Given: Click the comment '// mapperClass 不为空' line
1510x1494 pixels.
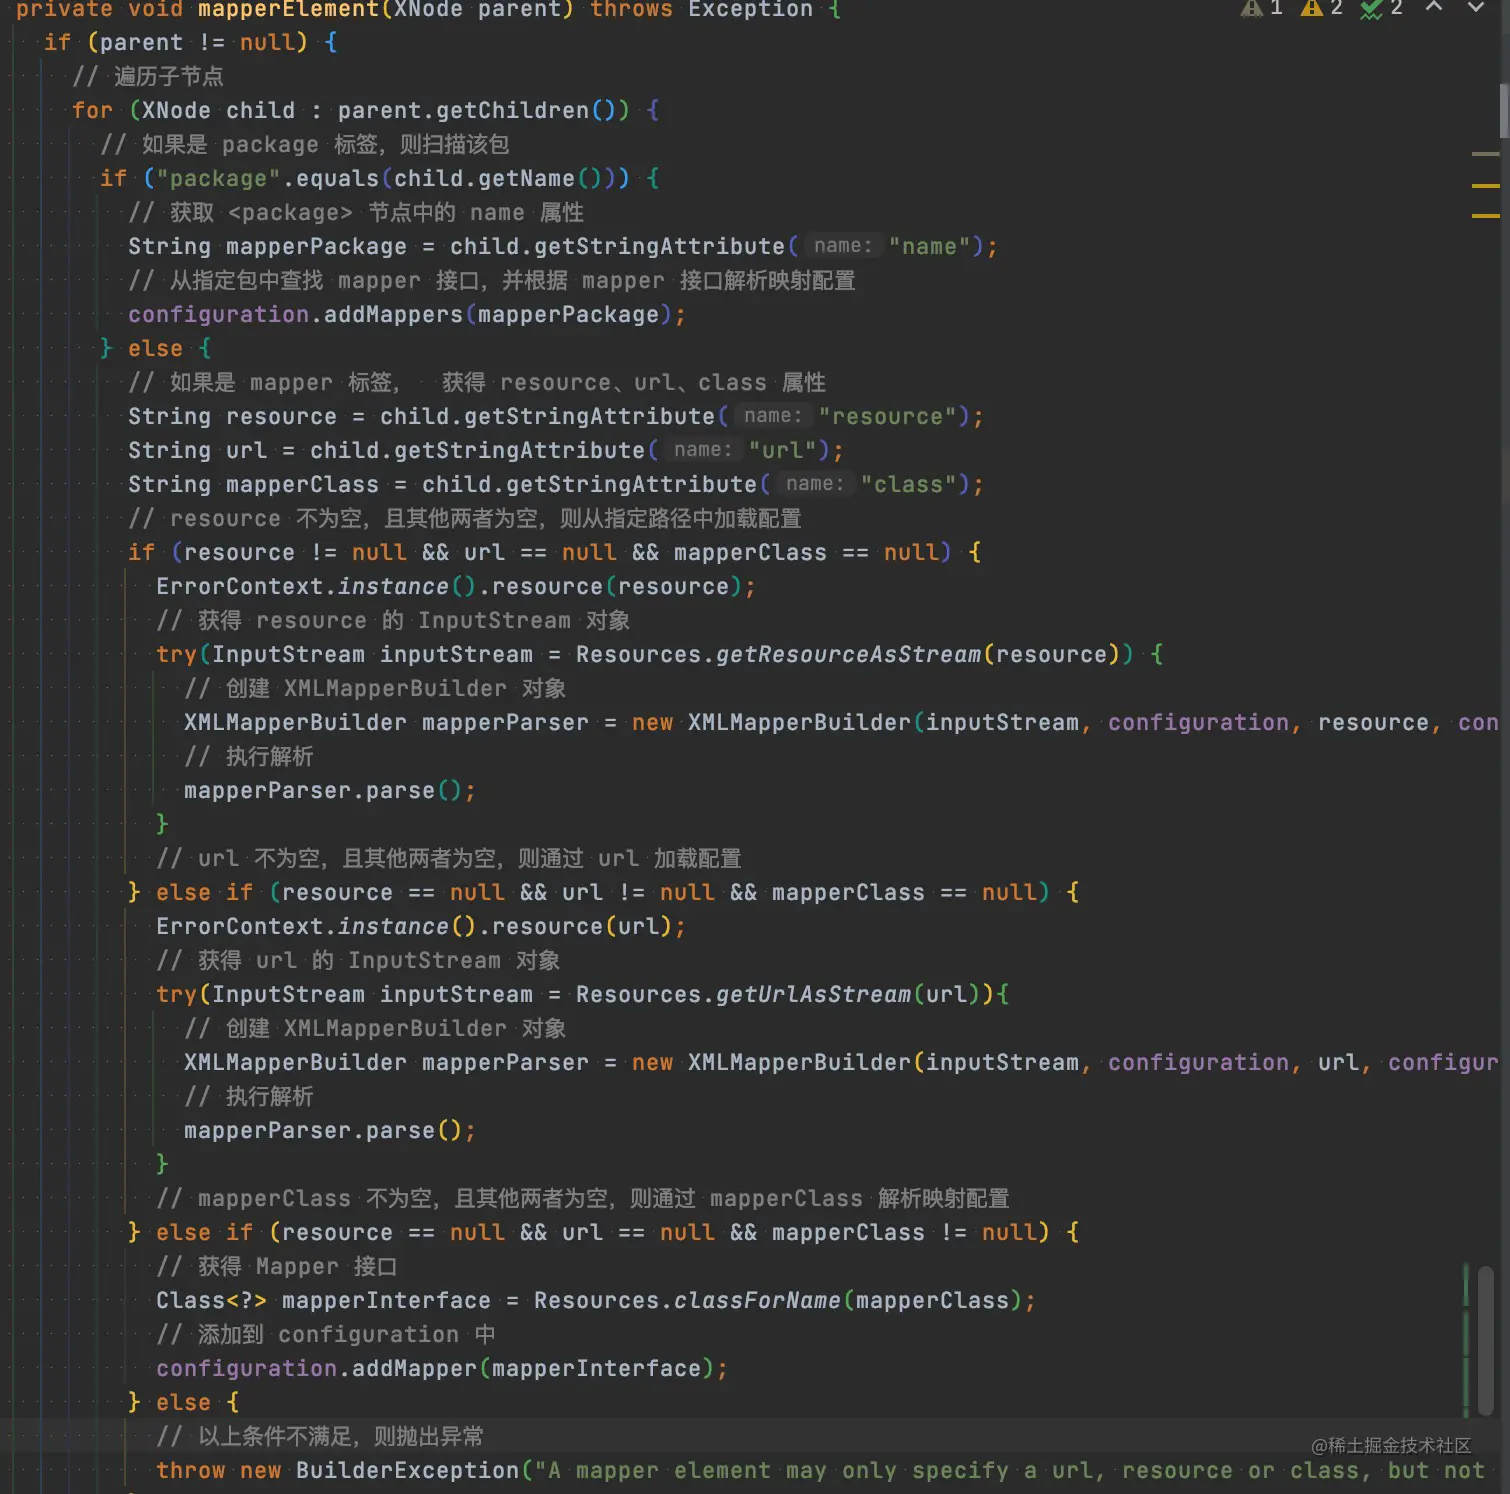Looking at the screenshot, I should point(583,1198).
